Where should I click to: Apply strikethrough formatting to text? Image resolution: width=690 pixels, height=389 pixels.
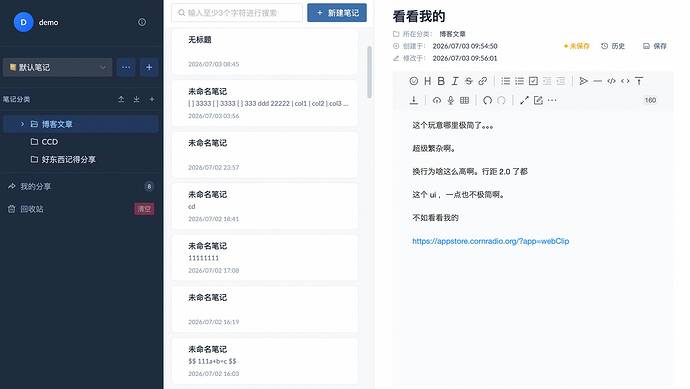pyautogui.click(x=469, y=81)
